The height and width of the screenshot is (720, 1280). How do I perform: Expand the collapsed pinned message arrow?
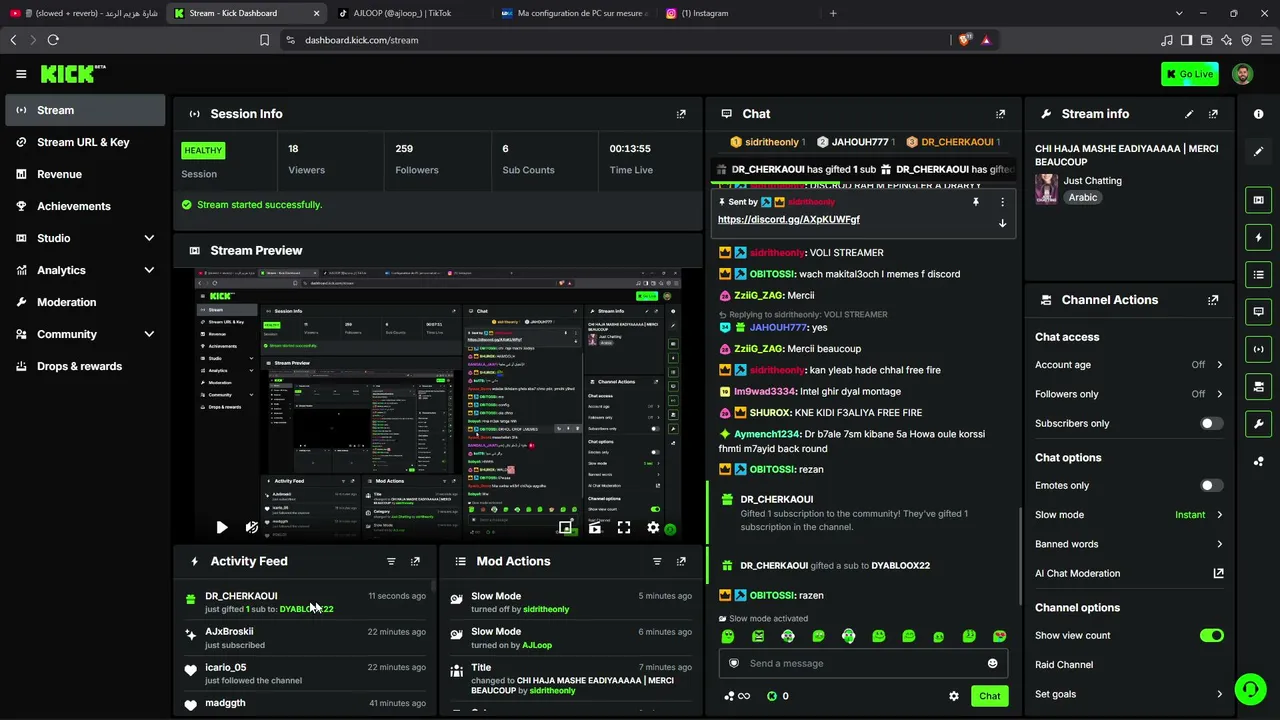(x=1002, y=223)
